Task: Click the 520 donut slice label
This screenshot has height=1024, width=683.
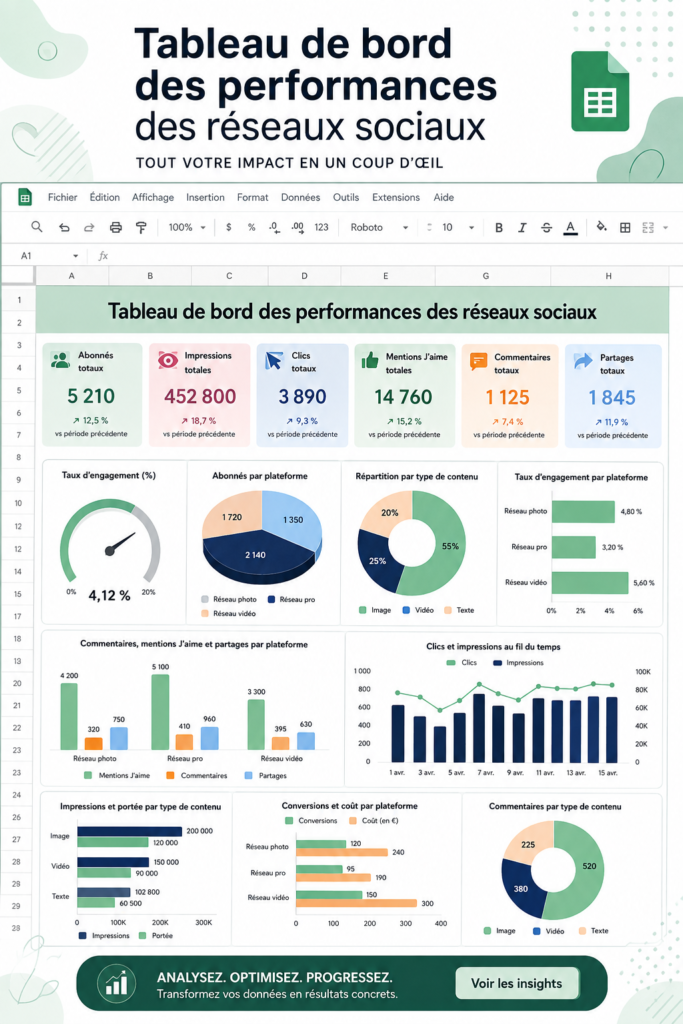Action: point(589,866)
